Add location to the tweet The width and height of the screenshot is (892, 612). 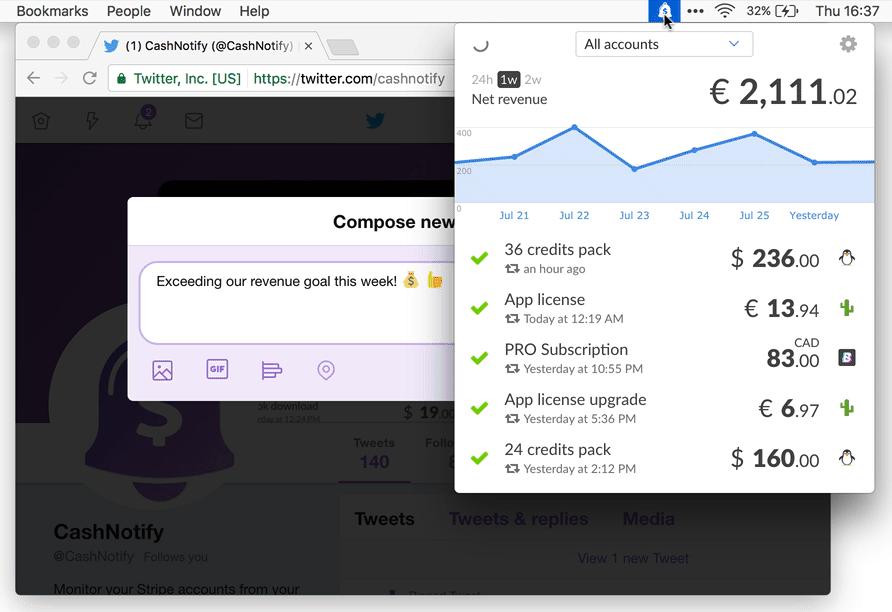tap(326, 370)
